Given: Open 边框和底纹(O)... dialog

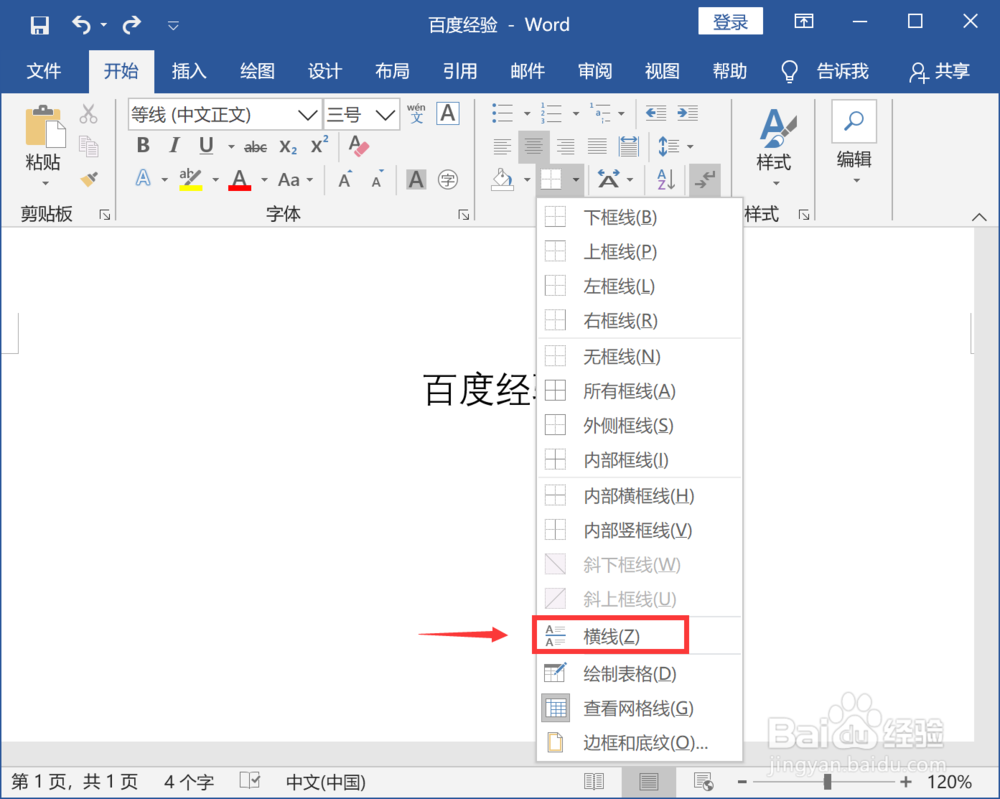Looking at the screenshot, I should coord(640,743).
